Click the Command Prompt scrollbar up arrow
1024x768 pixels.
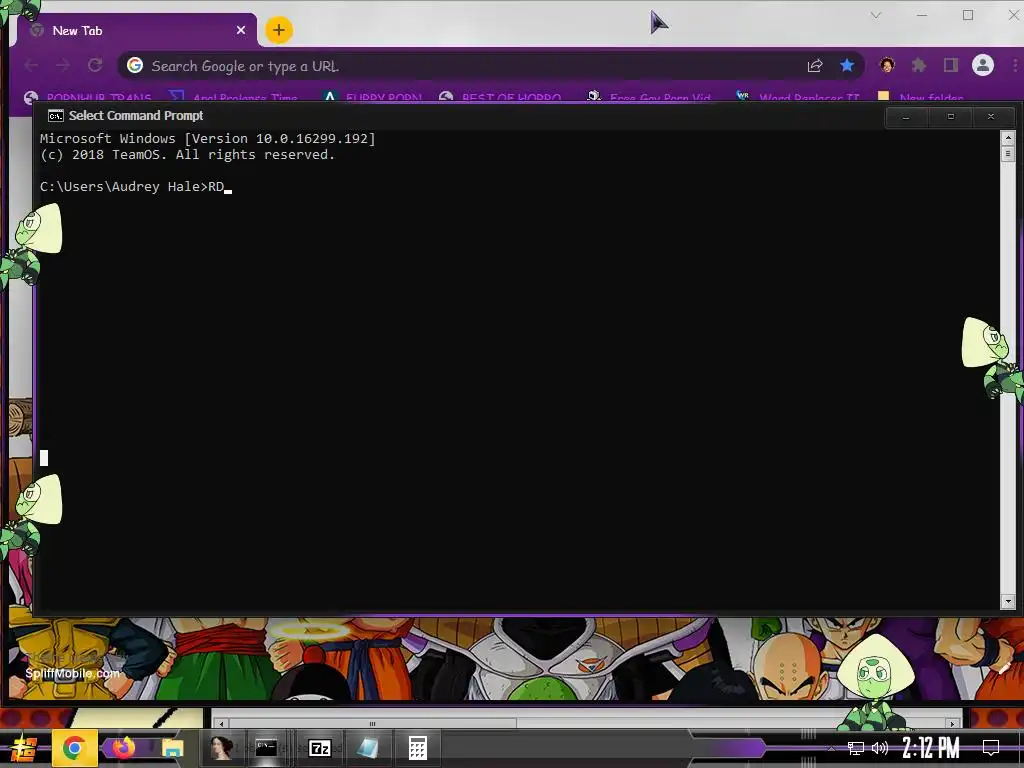(x=1008, y=138)
